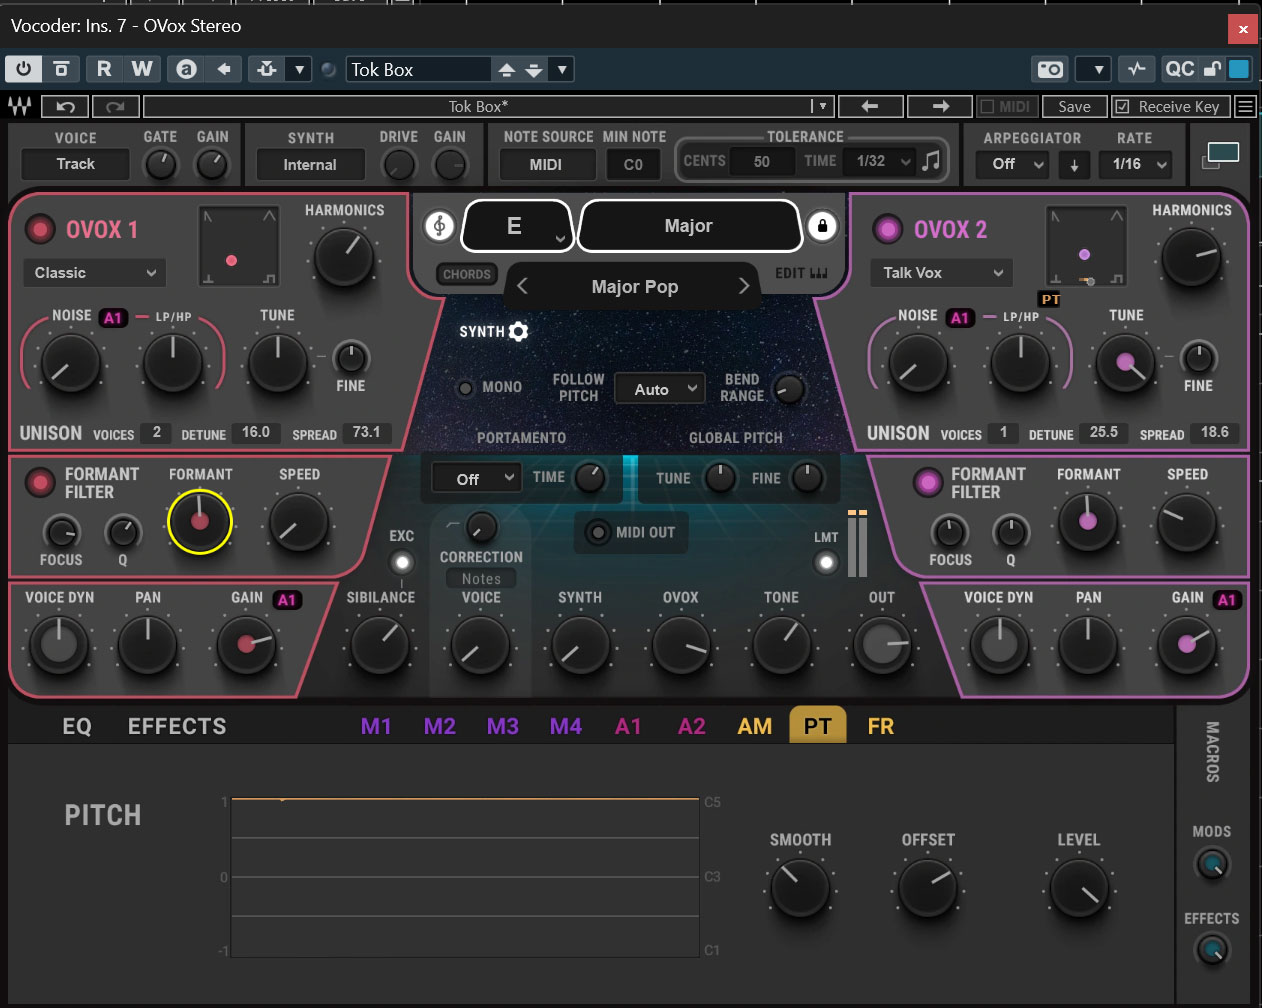This screenshot has width=1262, height=1008.
Task: Select the AM modulator tab
Action: 755,727
